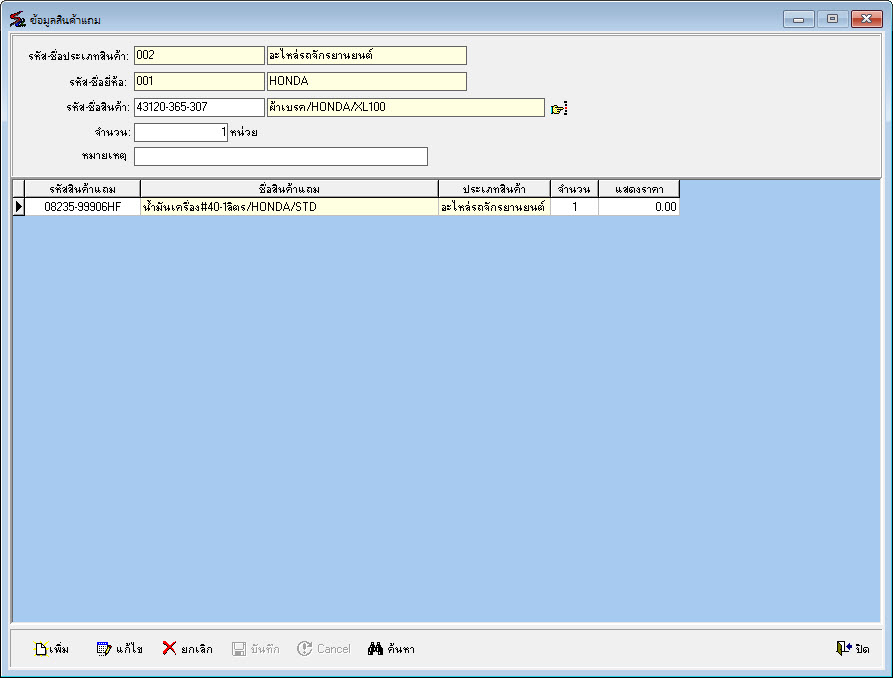Viewport: 893px width, 678px height.
Task: Click the รหัสสินค้าแถม column header
Action: pos(83,189)
